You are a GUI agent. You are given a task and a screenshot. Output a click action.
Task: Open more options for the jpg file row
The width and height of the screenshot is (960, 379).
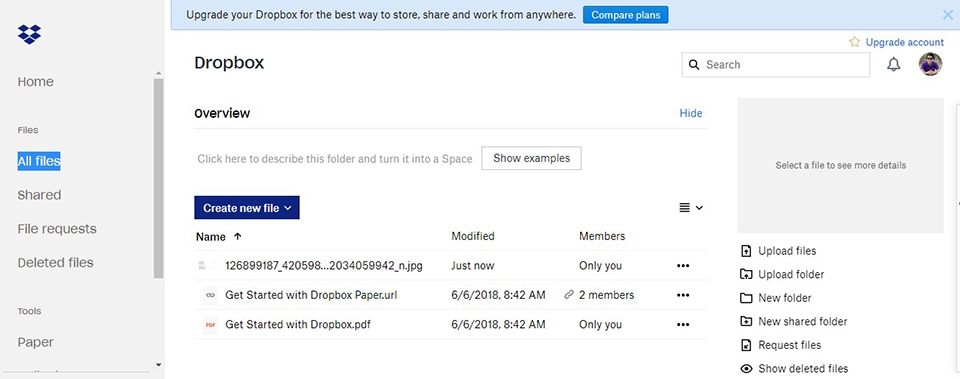click(683, 266)
